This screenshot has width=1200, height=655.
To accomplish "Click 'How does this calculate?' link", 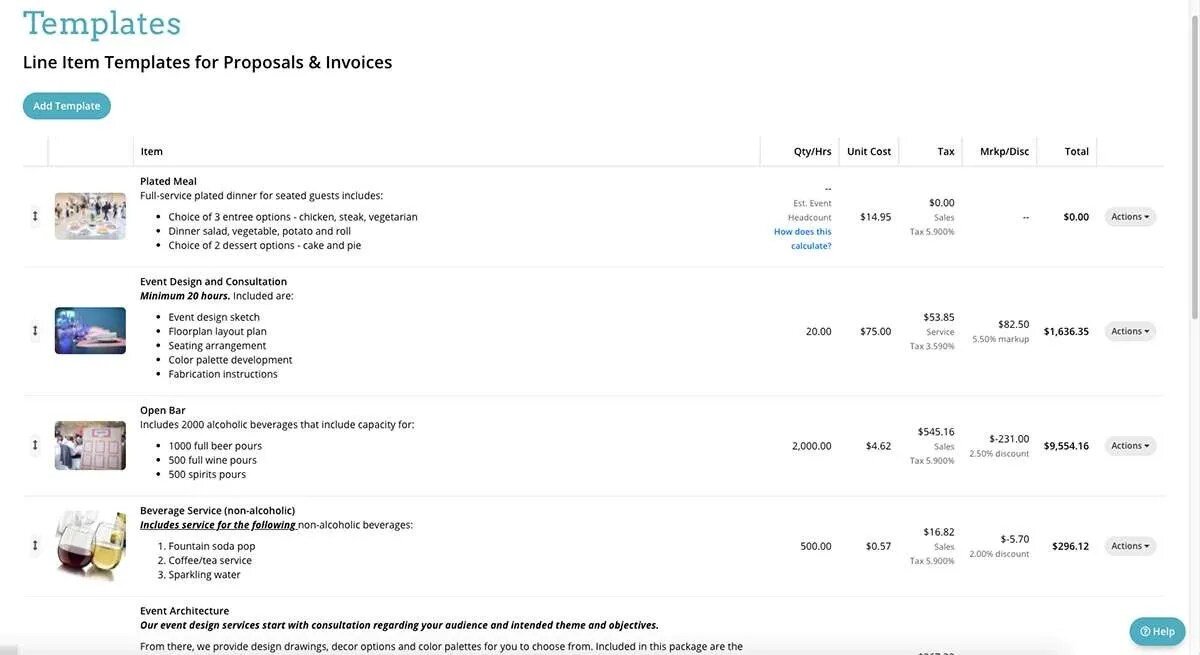I will [803, 238].
